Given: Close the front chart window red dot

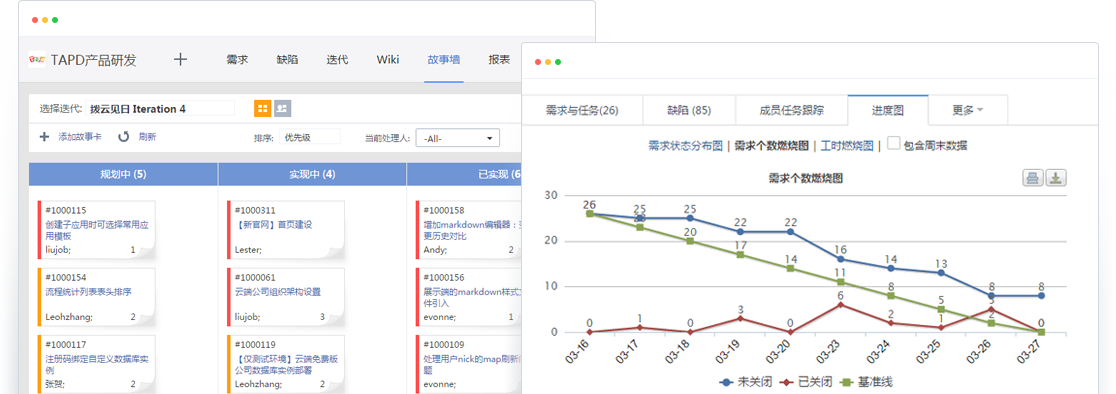Looking at the screenshot, I should click(x=537, y=62).
